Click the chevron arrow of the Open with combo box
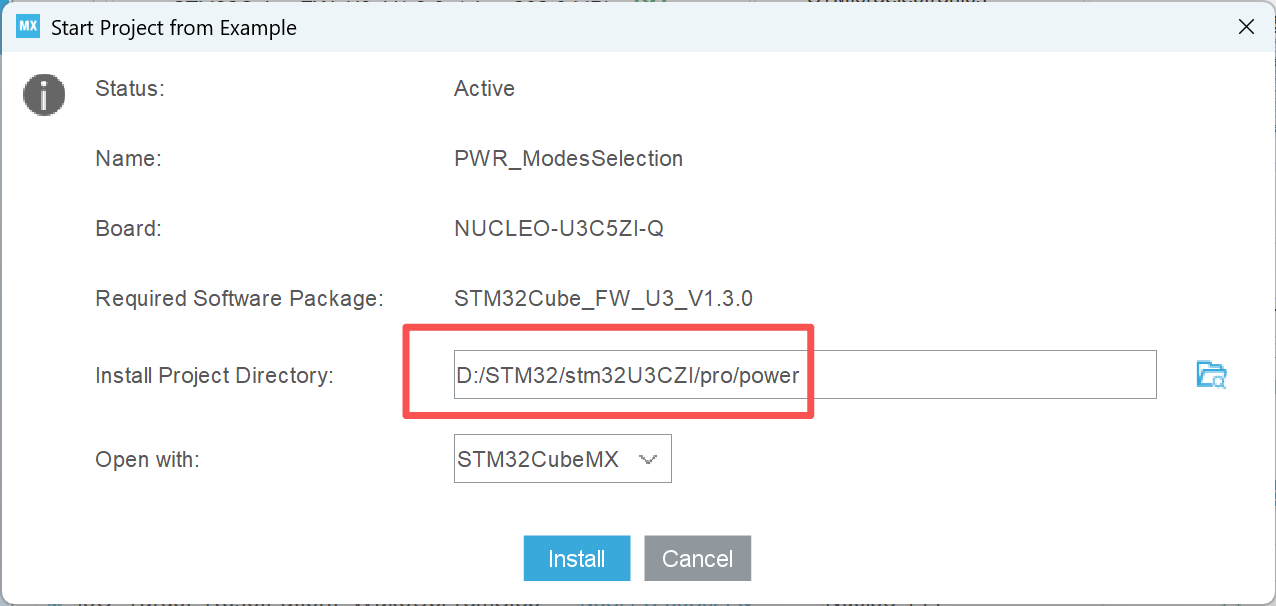1276x606 pixels. point(648,460)
